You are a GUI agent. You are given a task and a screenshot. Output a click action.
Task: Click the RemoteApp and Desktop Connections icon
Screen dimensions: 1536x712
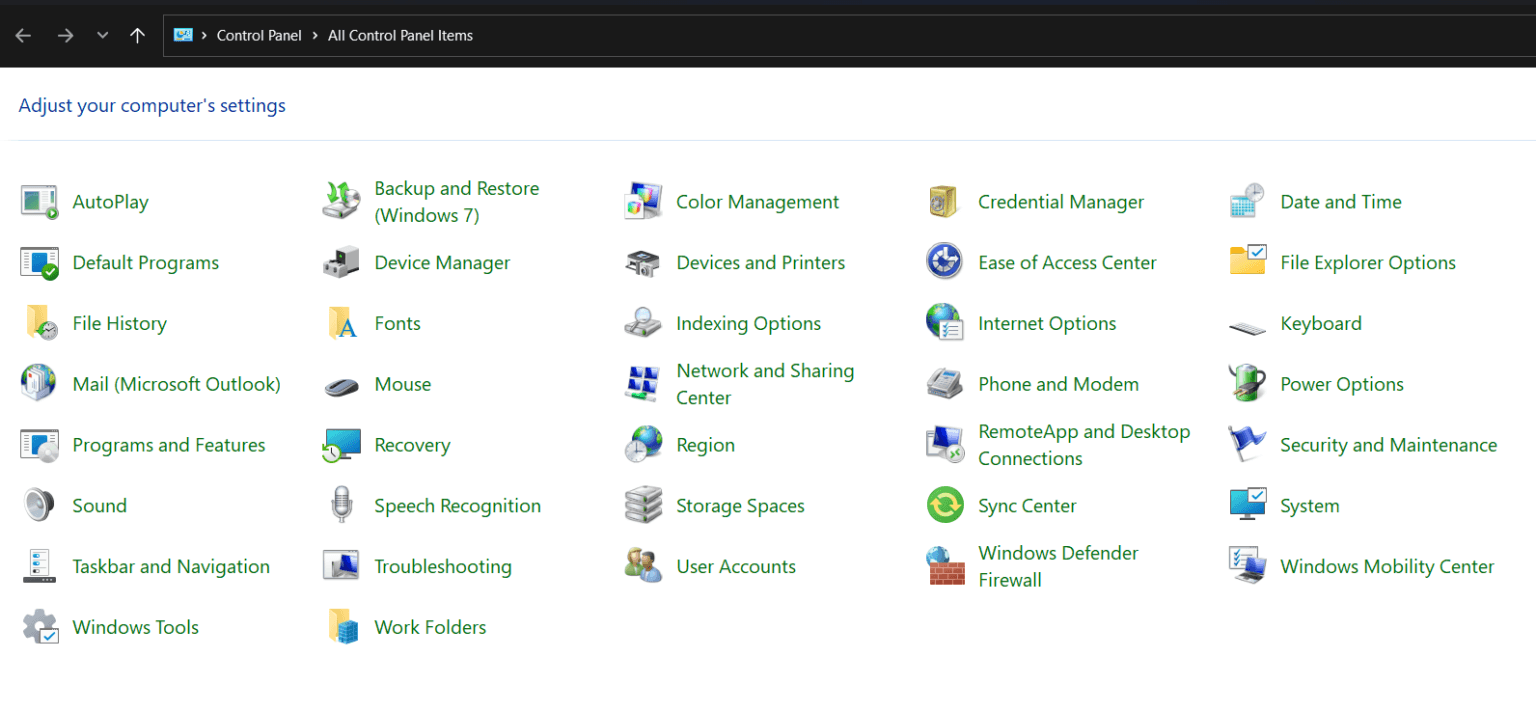(944, 445)
